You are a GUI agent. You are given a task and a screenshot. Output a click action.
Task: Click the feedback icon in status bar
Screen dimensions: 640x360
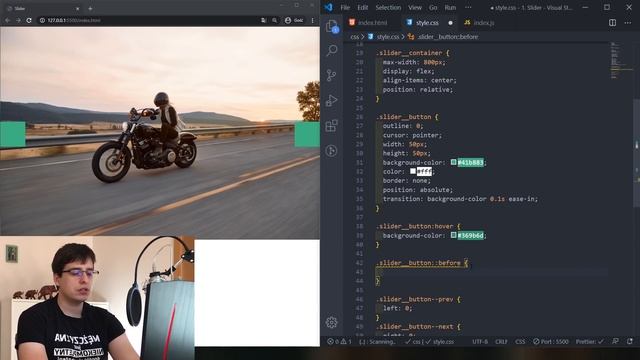click(615, 341)
